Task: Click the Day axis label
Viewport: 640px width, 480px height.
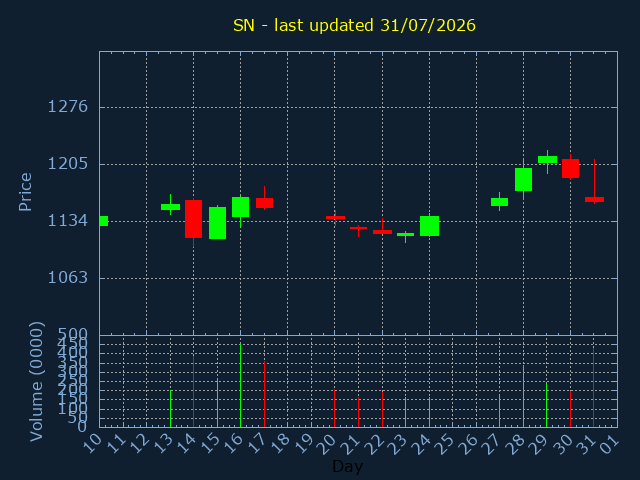Action: (347, 466)
